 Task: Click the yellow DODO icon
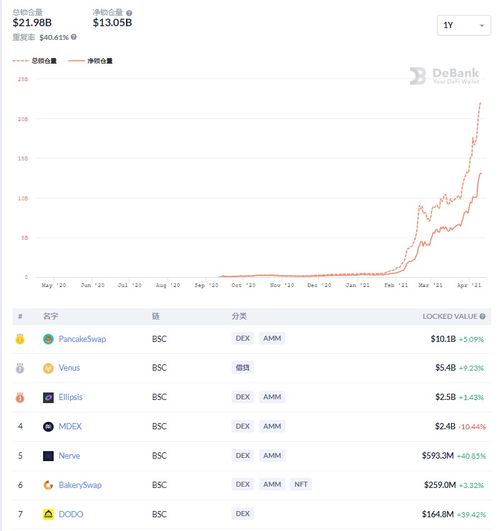tap(48, 514)
